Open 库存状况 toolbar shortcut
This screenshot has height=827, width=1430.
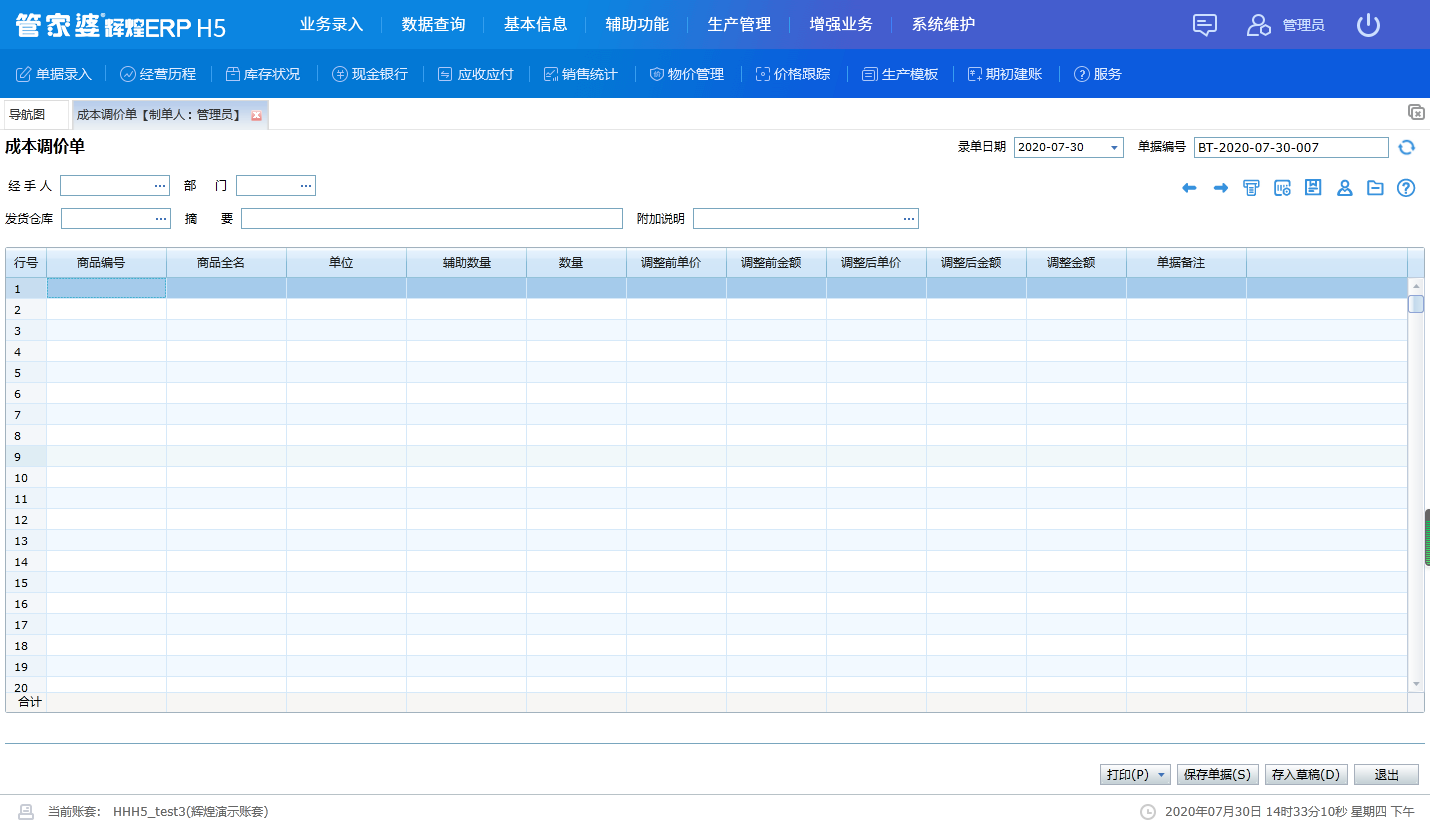[262, 74]
